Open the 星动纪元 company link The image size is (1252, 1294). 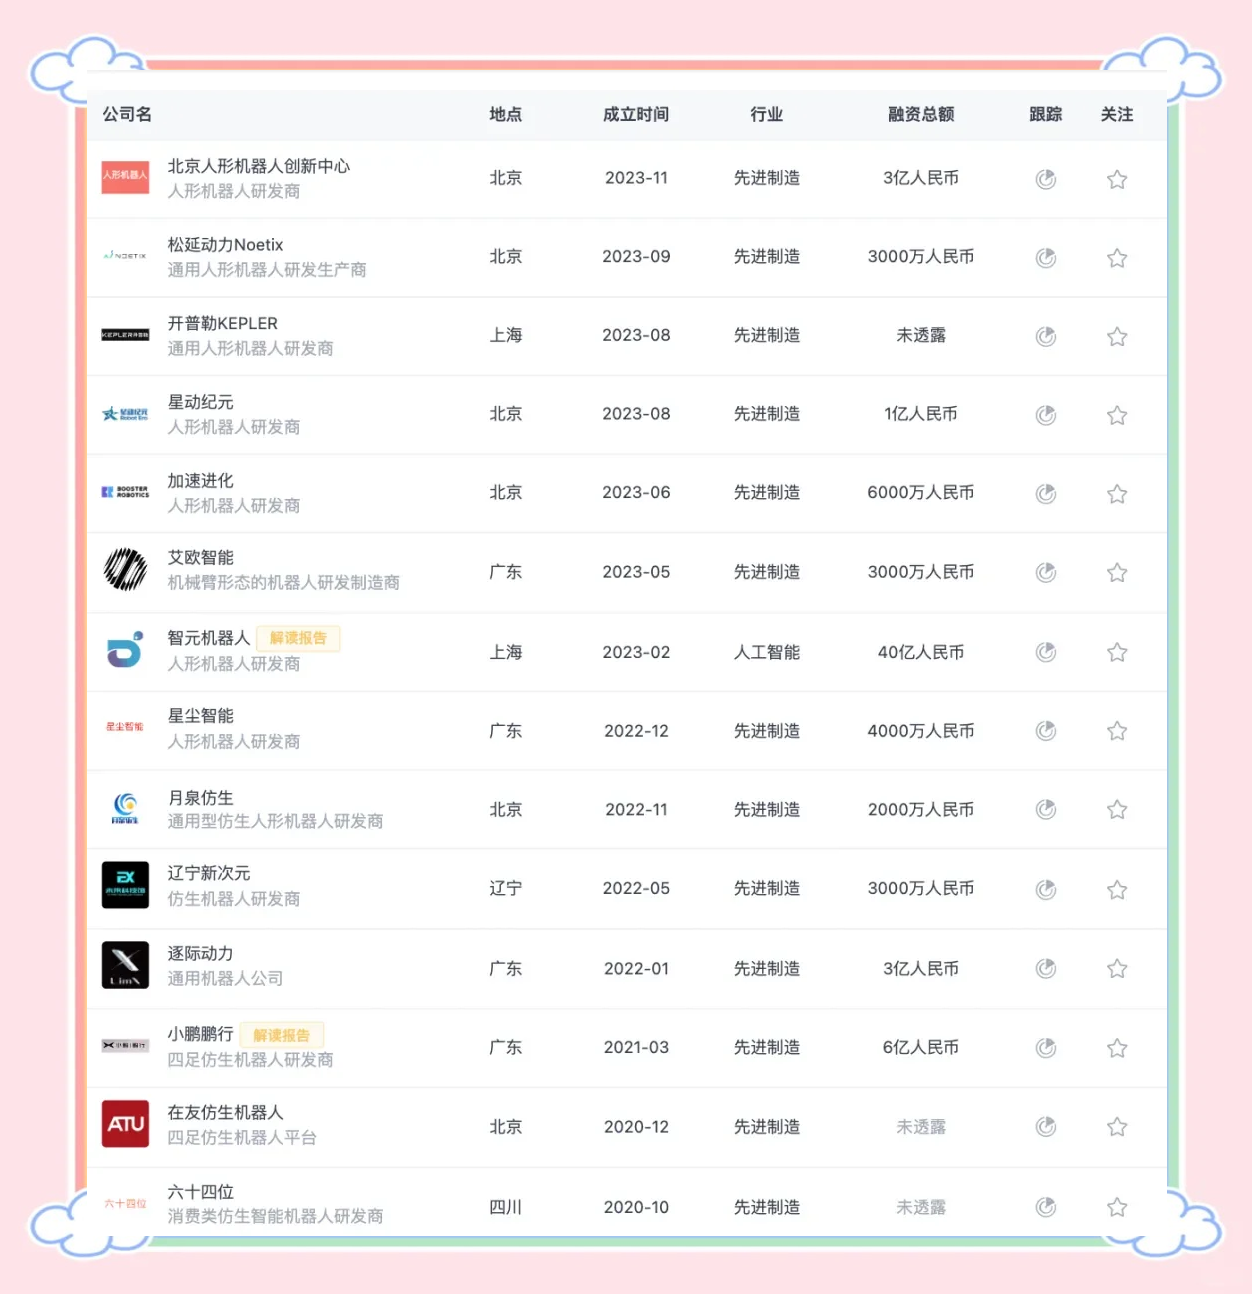[200, 402]
